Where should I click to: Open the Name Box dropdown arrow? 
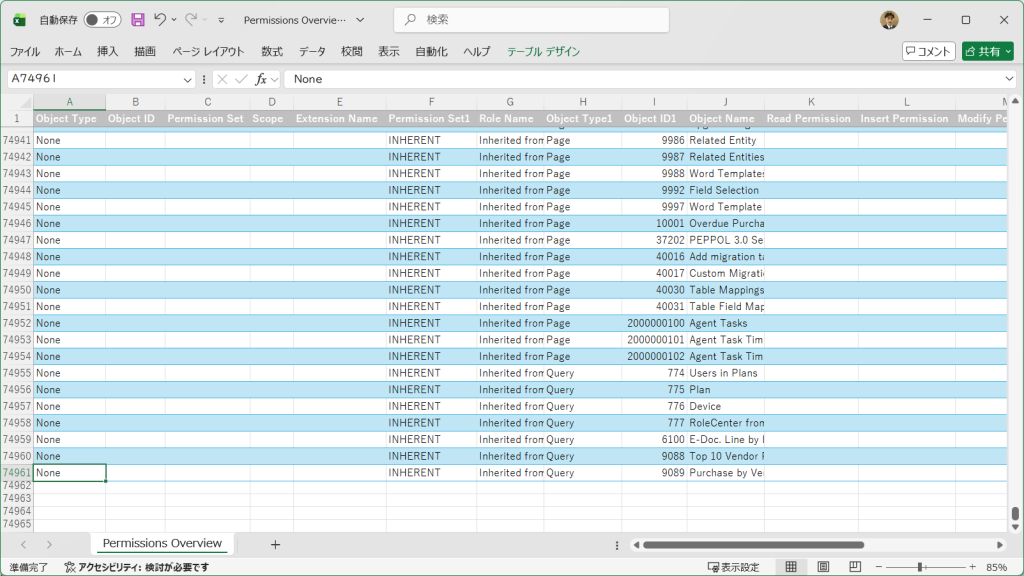(x=187, y=79)
